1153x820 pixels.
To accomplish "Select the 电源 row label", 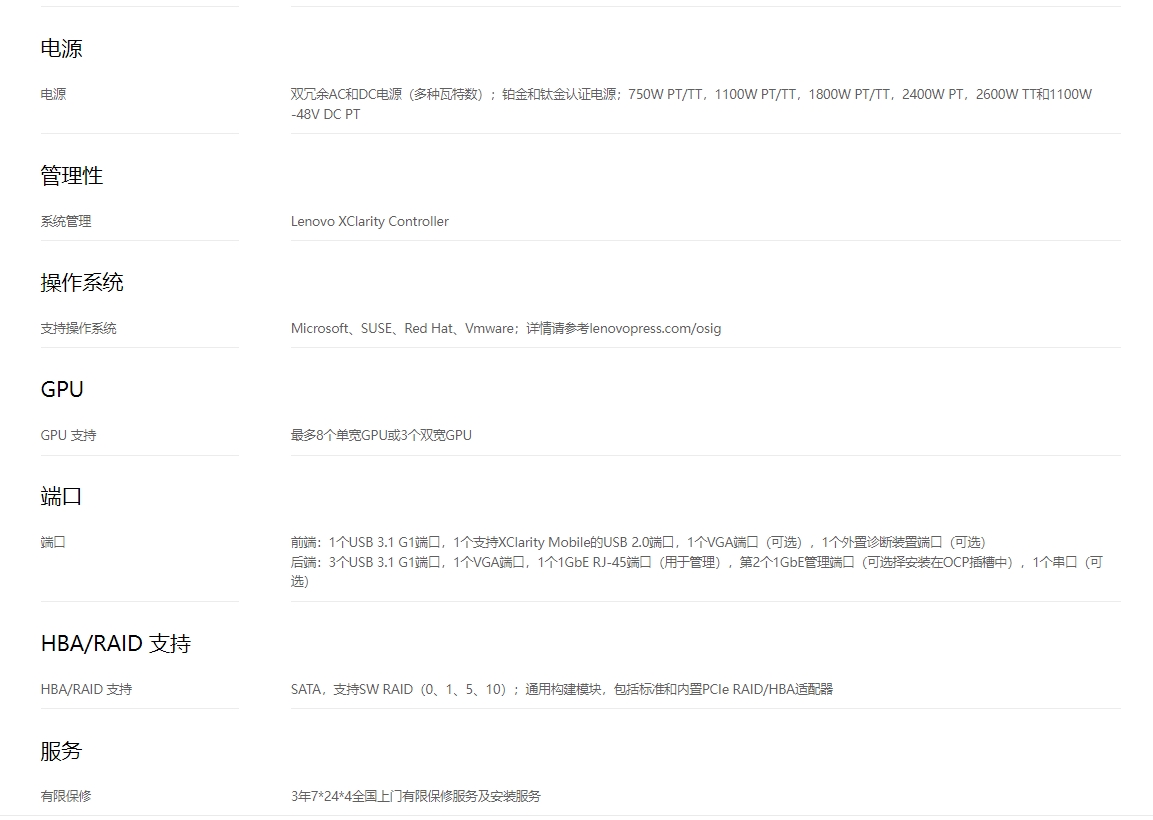I will point(53,94).
